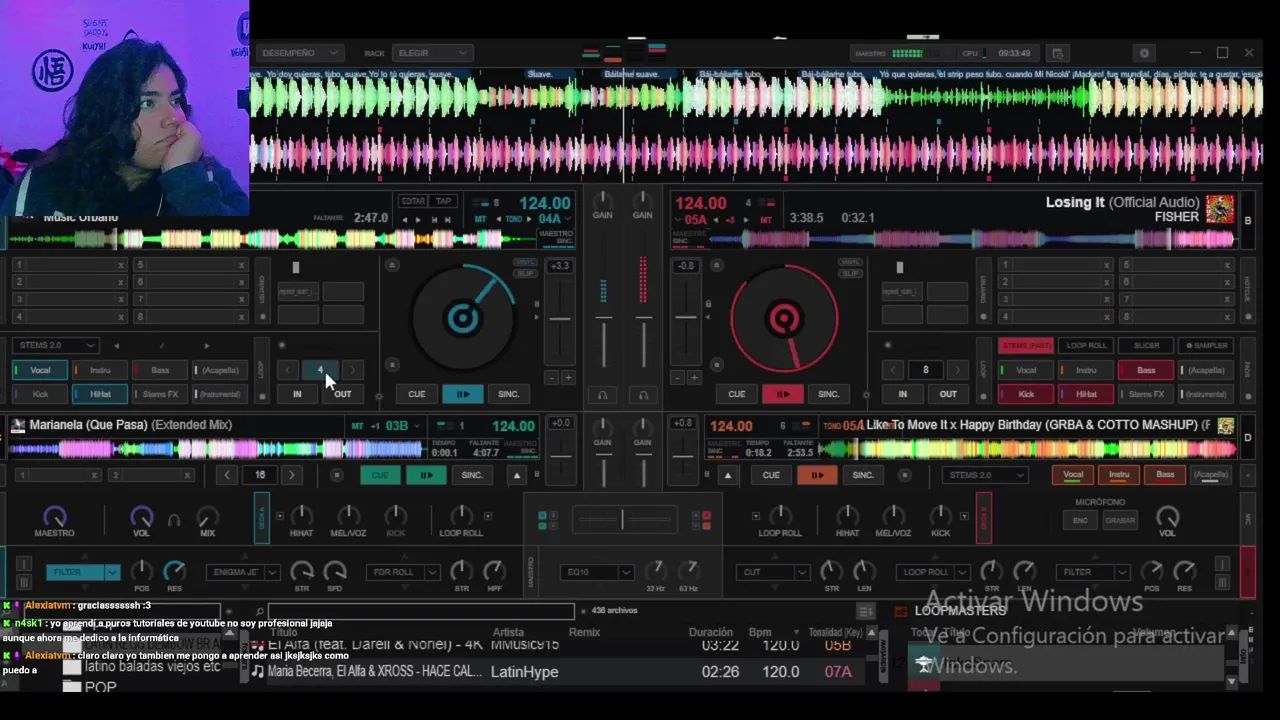Viewport: 1280px width, 720px height.
Task: Open the POP folder in browser tree
Action: (x=101, y=687)
